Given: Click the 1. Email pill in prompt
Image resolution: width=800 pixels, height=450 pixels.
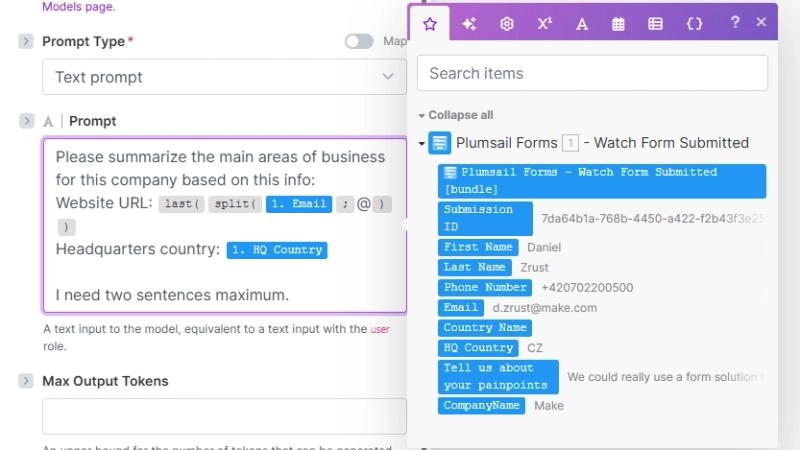Looking at the screenshot, I should coord(299,204).
